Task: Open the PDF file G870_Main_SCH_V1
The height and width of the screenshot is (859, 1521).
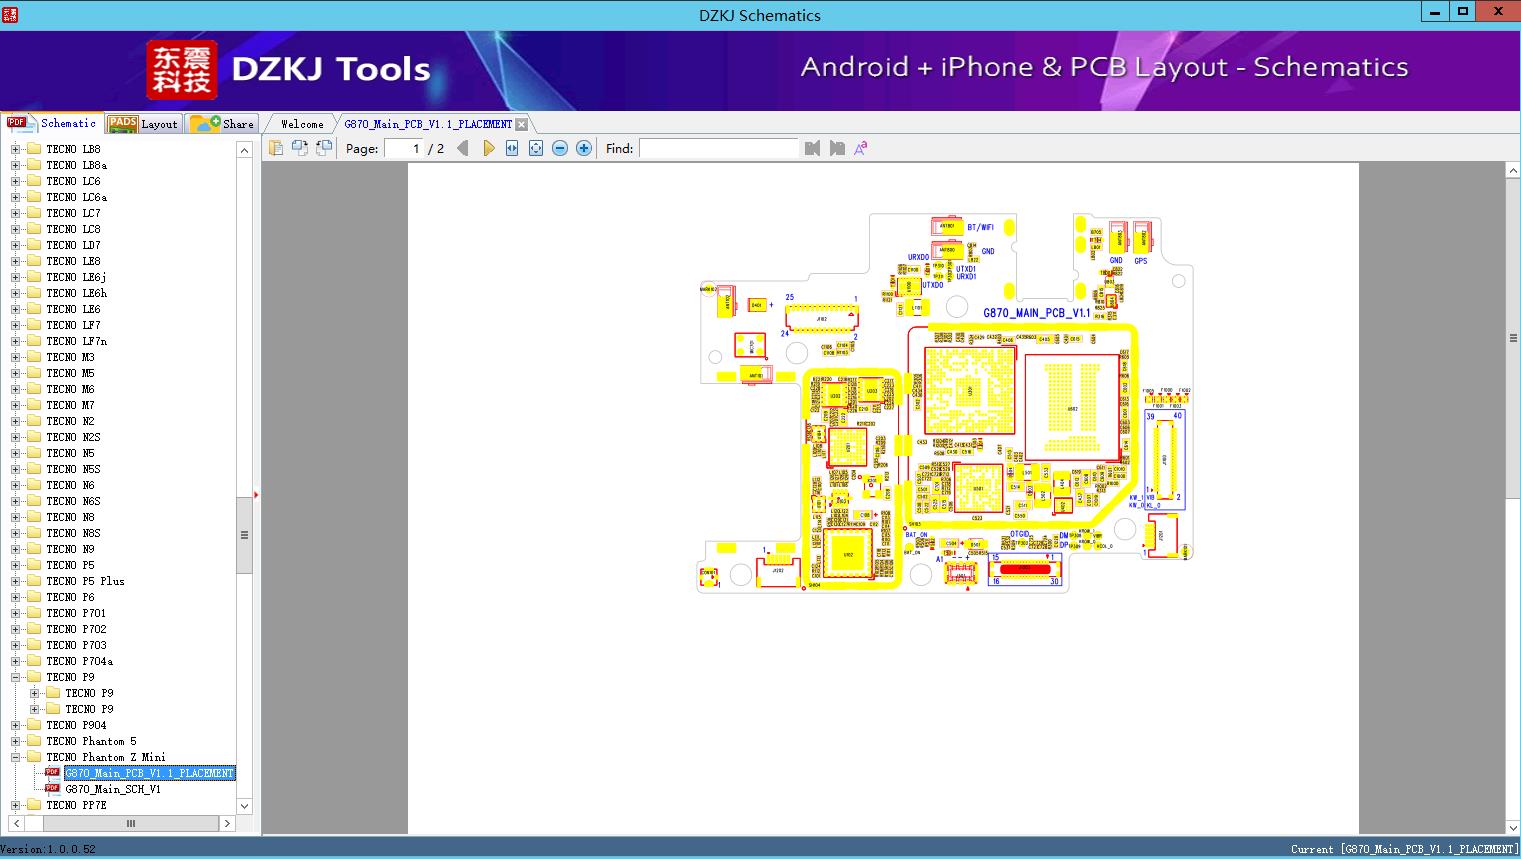Action: [113, 789]
